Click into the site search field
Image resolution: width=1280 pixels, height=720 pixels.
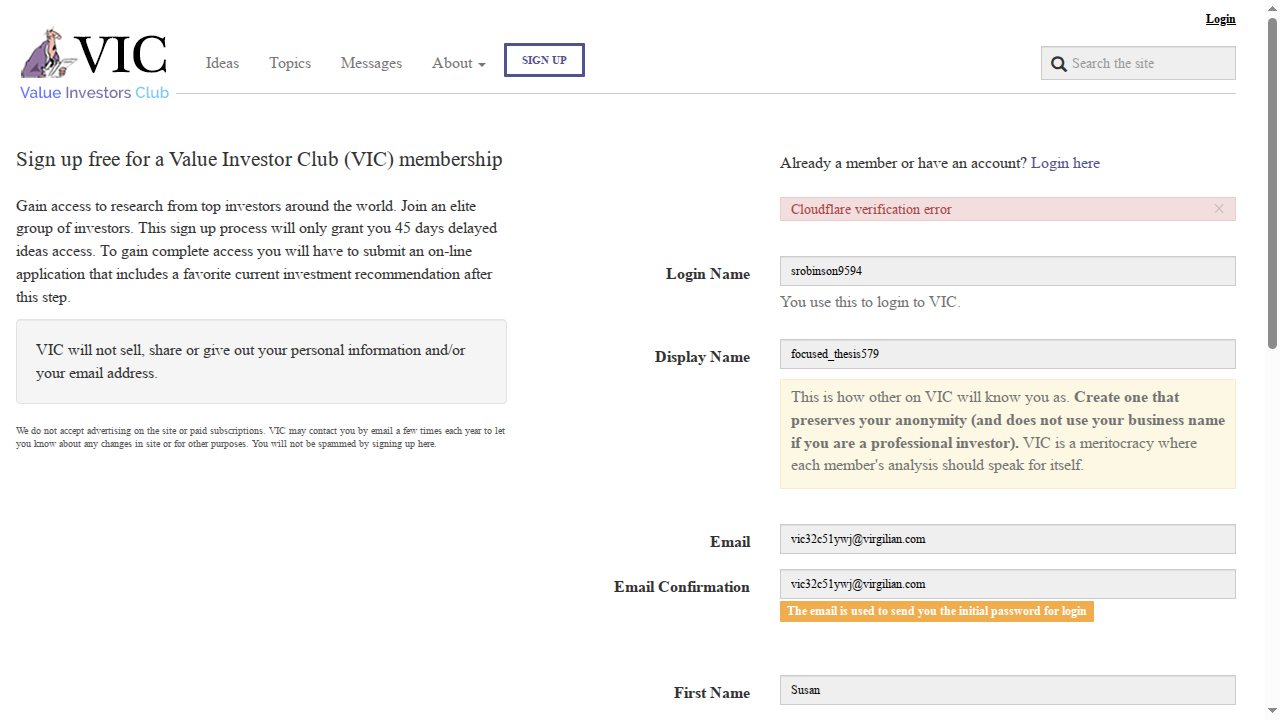point(1150,63)
